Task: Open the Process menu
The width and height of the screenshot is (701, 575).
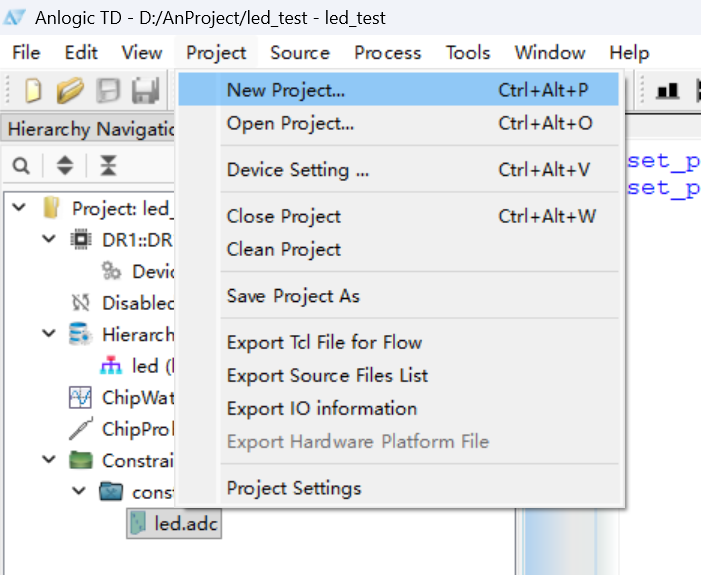Action: coord(388,53)
